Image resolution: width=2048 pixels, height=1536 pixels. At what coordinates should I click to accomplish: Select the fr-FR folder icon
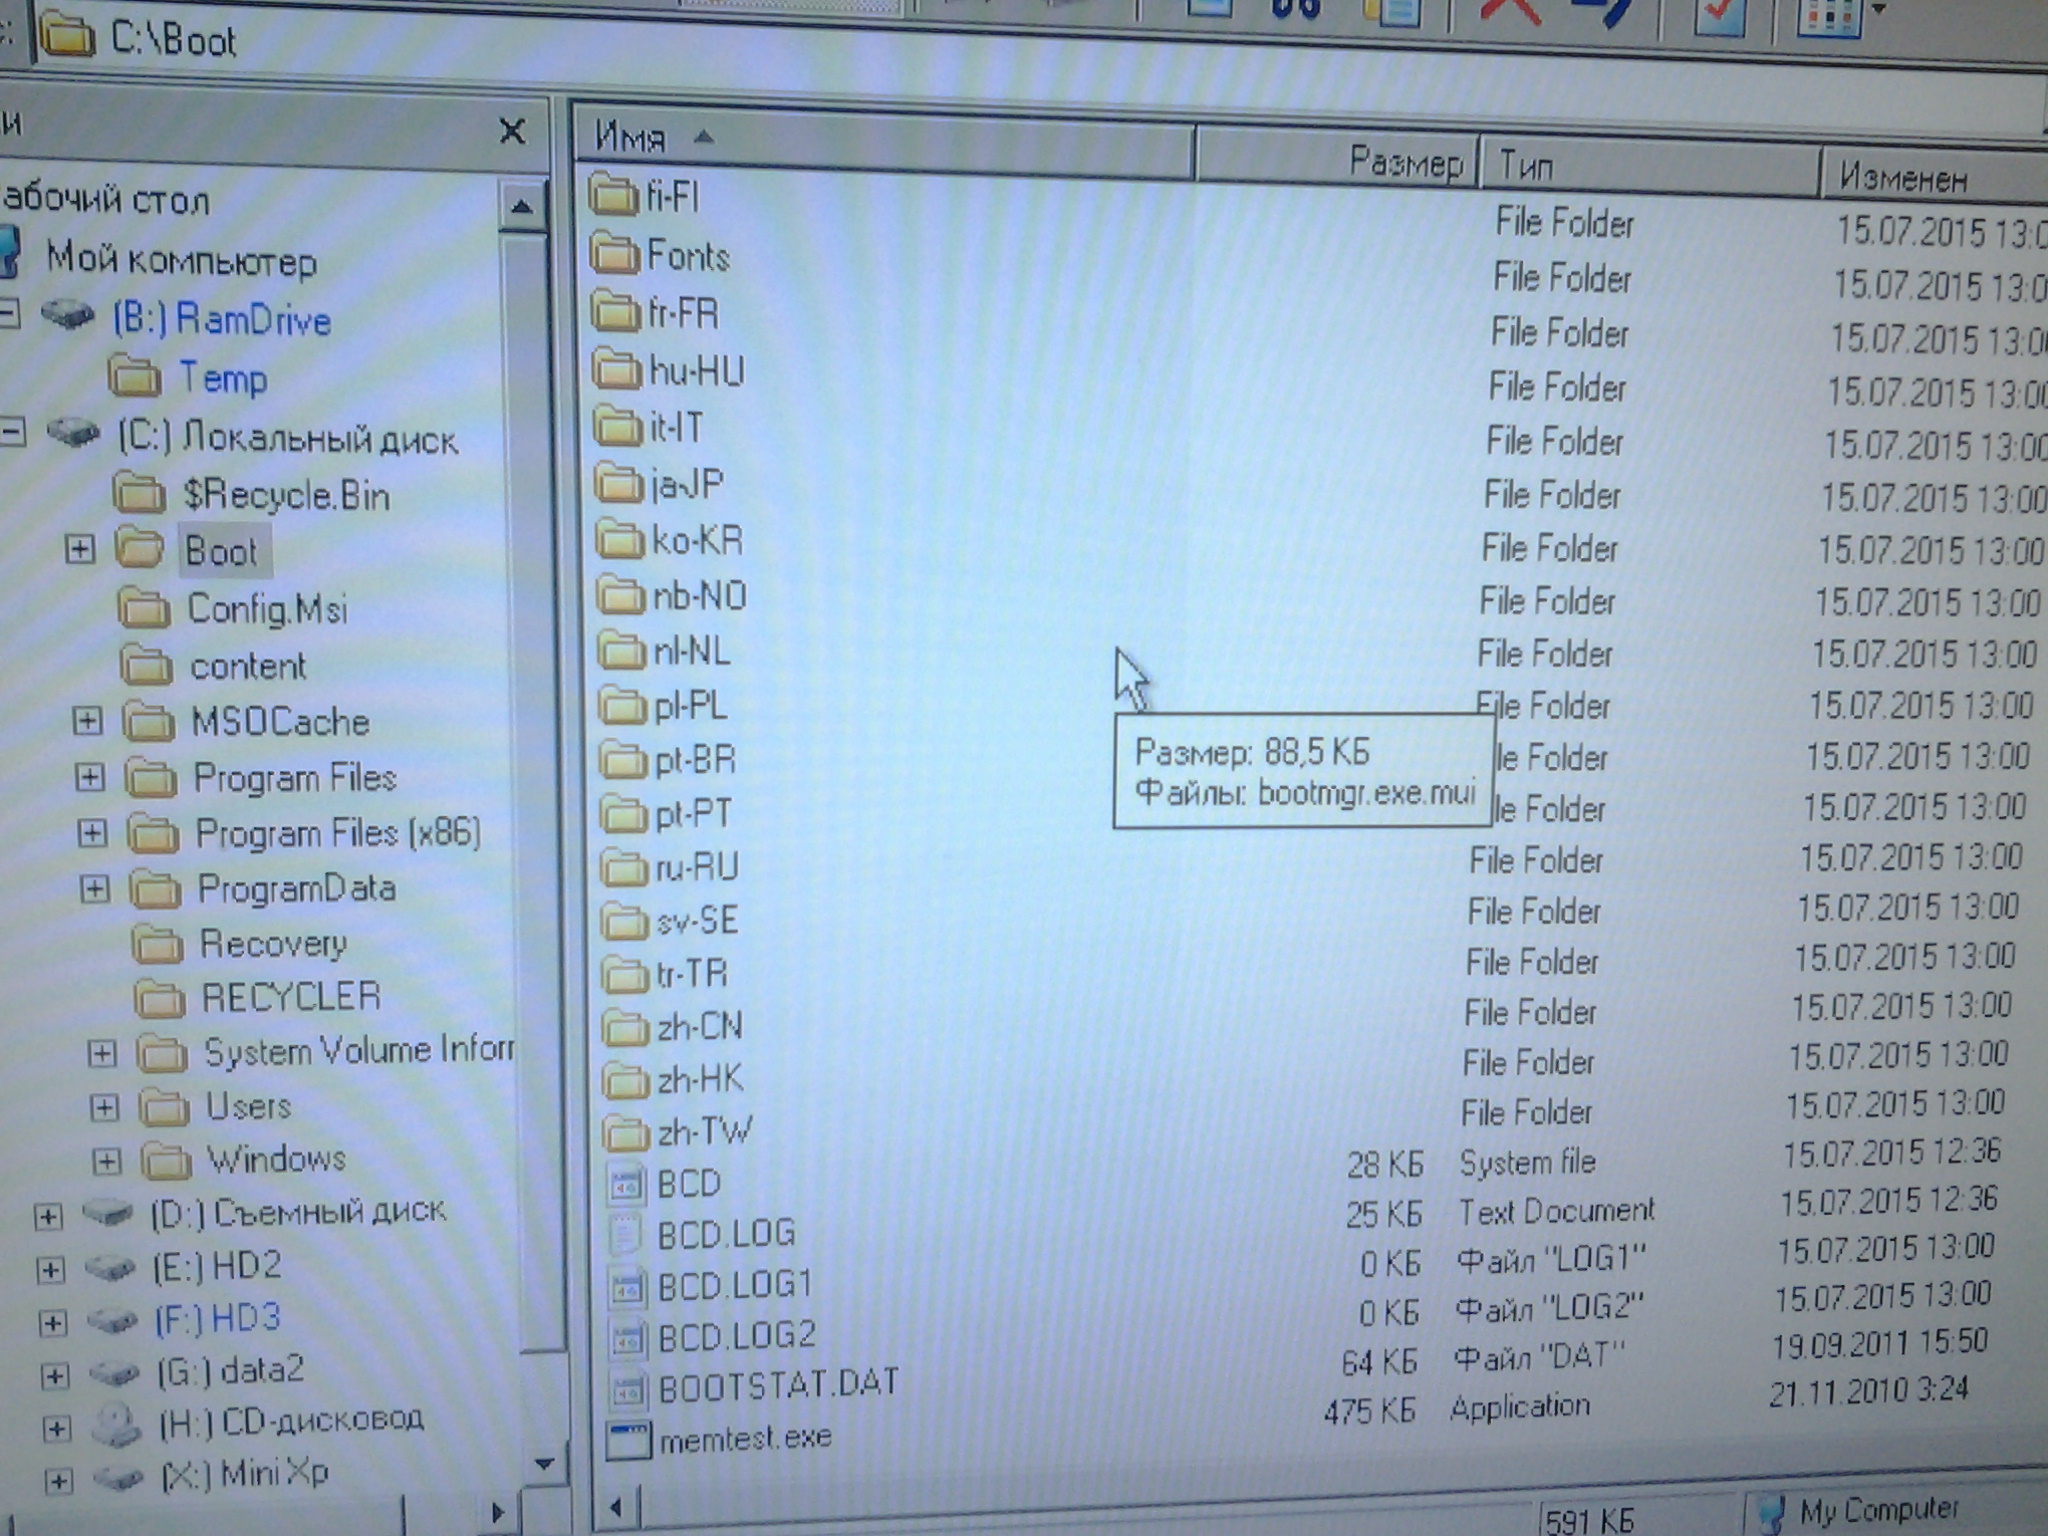click(x=615, y=312)
